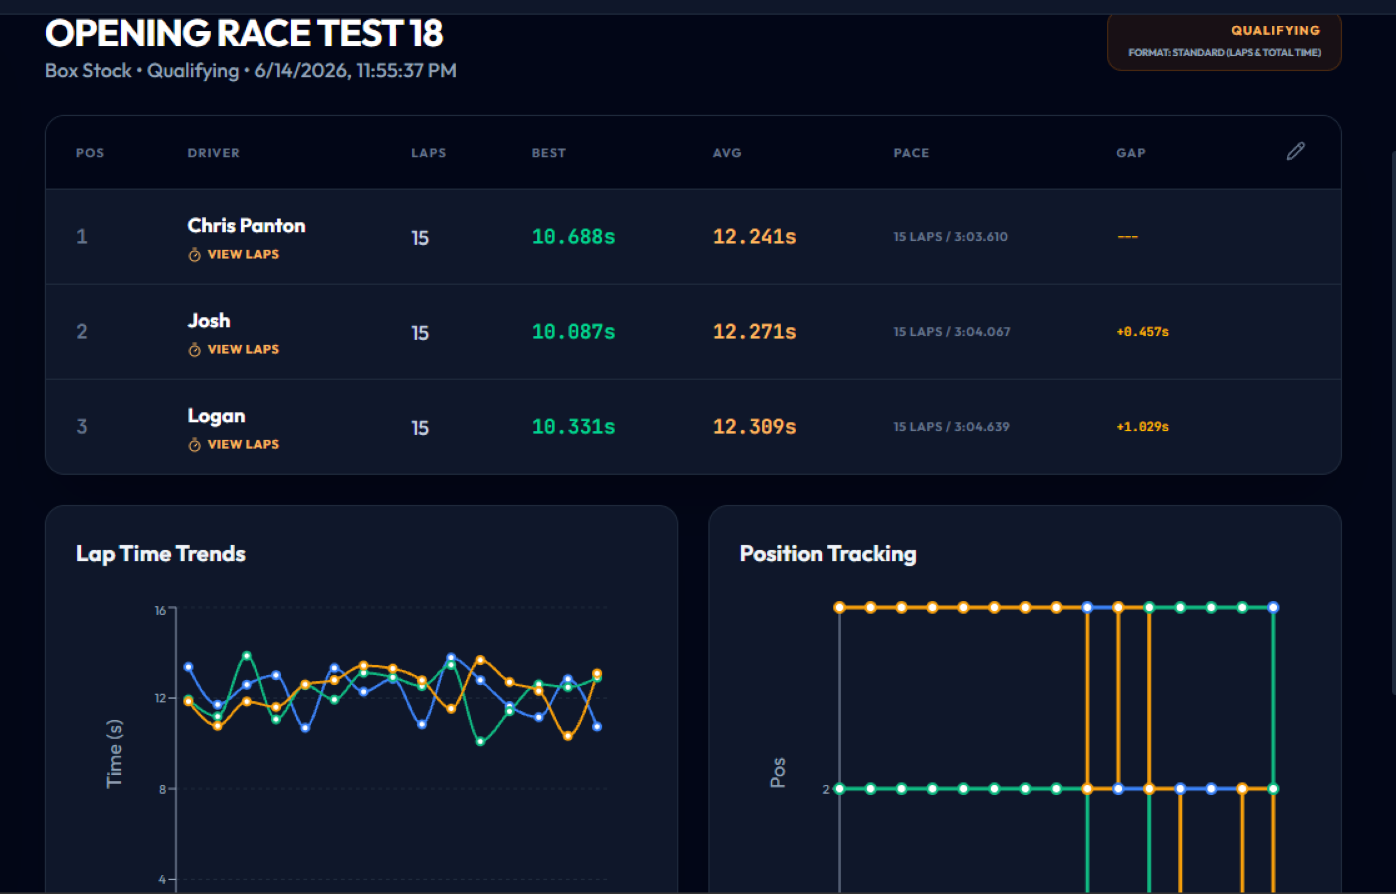1396x894 pixels.
Task: Click average time 12.241s
Action: pyautogui.click(x=755, y=237)
